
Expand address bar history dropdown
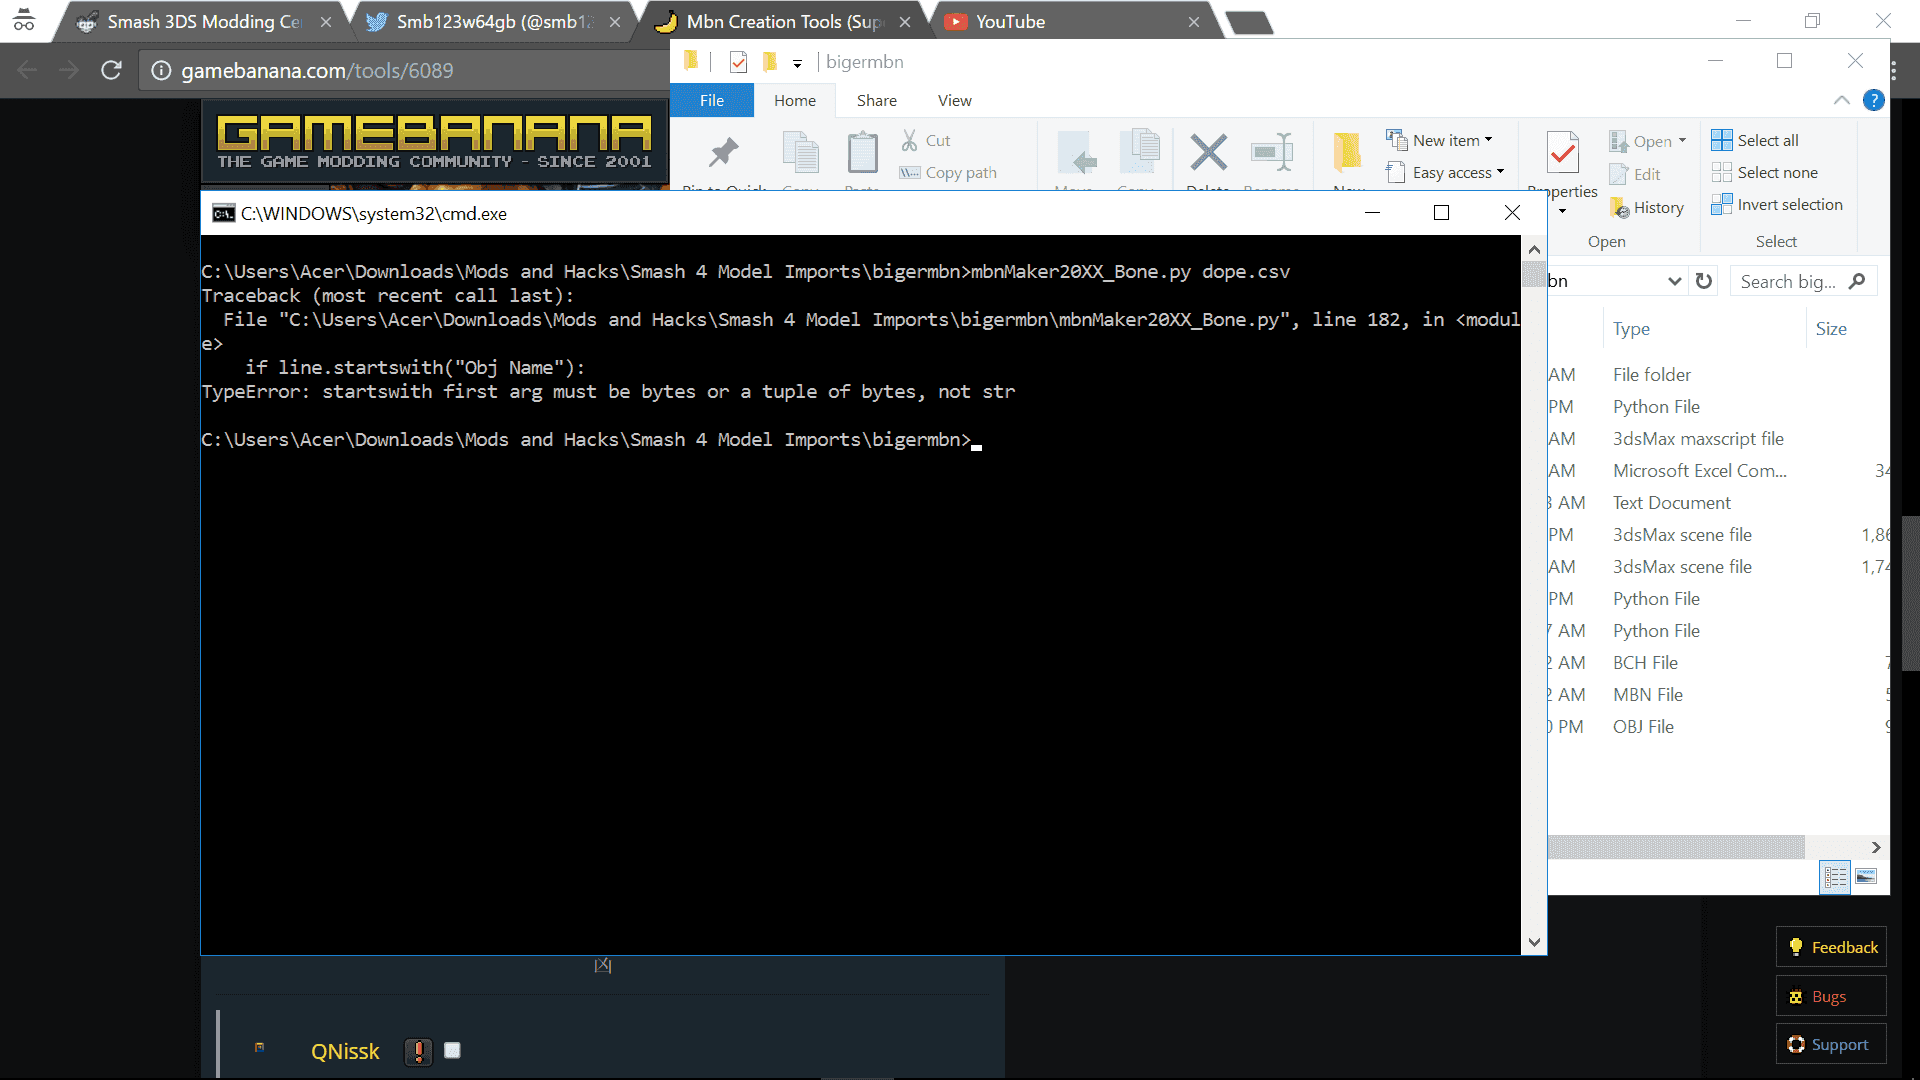(1675, 281)
